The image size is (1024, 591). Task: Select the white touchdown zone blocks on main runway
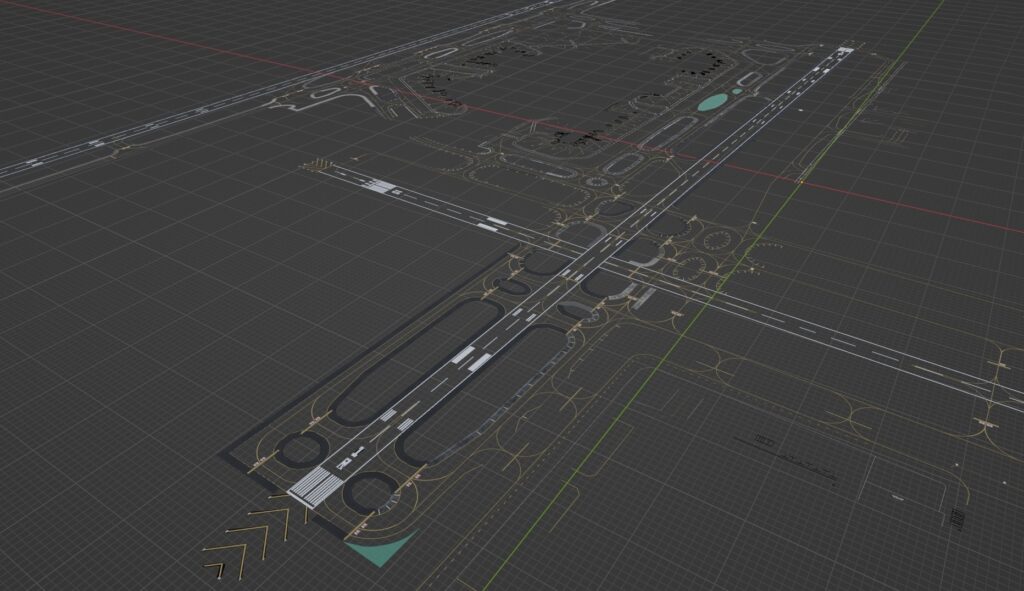(x=471, y=359)
